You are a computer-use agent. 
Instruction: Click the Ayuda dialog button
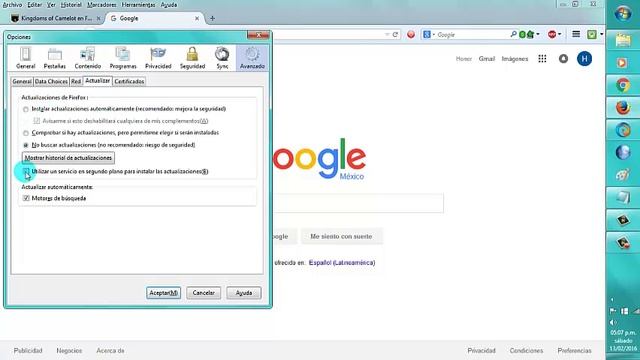244,293
